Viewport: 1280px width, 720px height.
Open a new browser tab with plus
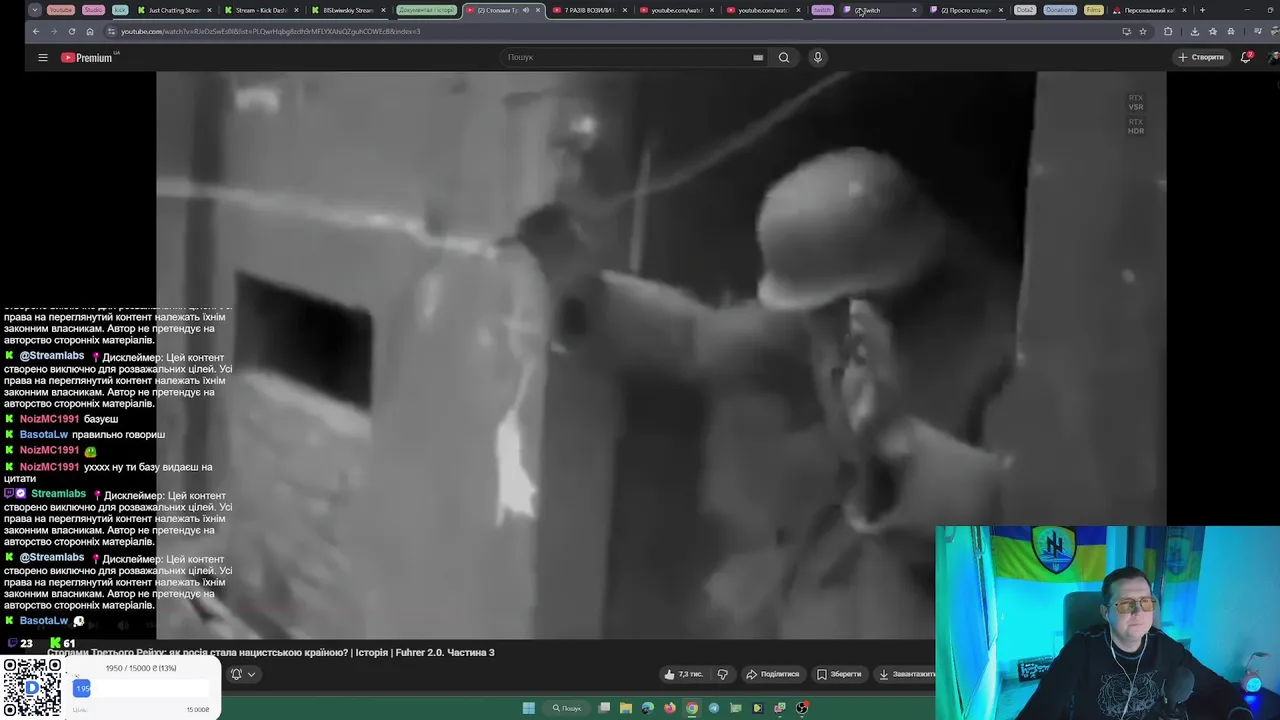[x=1202, y=10]
